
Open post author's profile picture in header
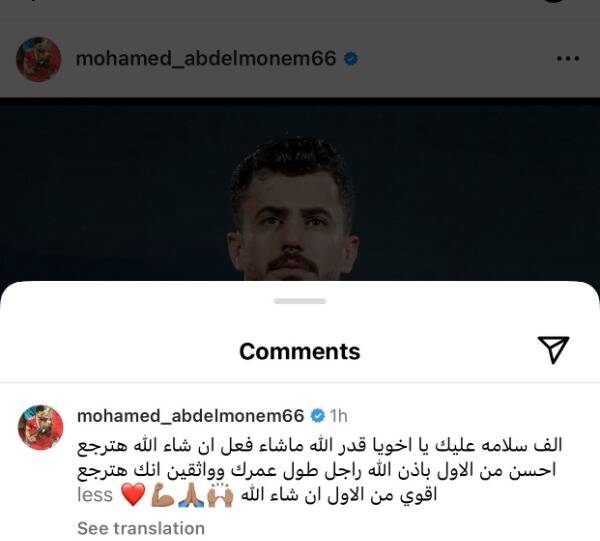click(x=39, y=59)
